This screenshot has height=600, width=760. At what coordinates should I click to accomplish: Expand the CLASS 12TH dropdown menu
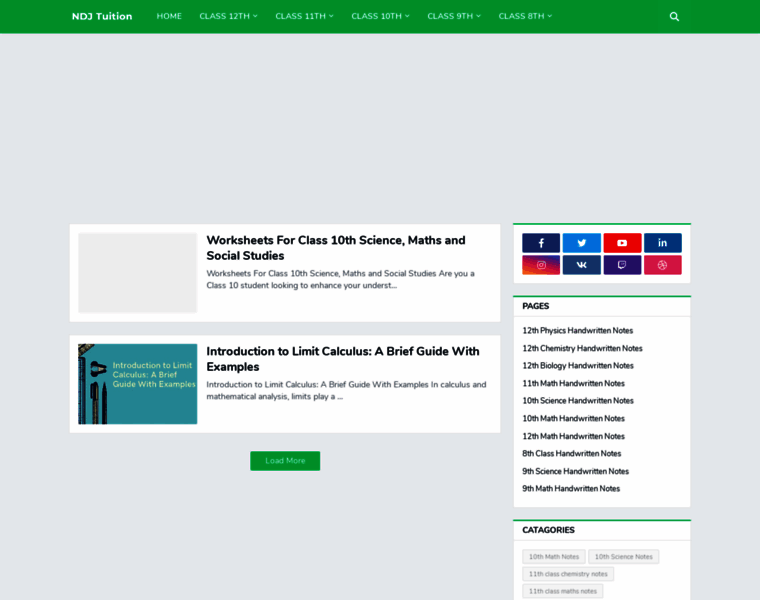coord(228,16)
